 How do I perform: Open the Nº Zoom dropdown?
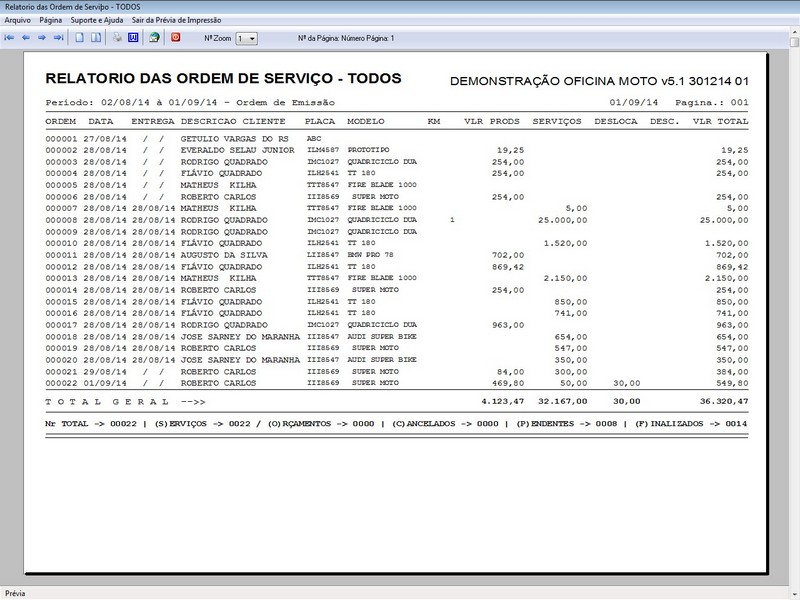coord(246,39)
